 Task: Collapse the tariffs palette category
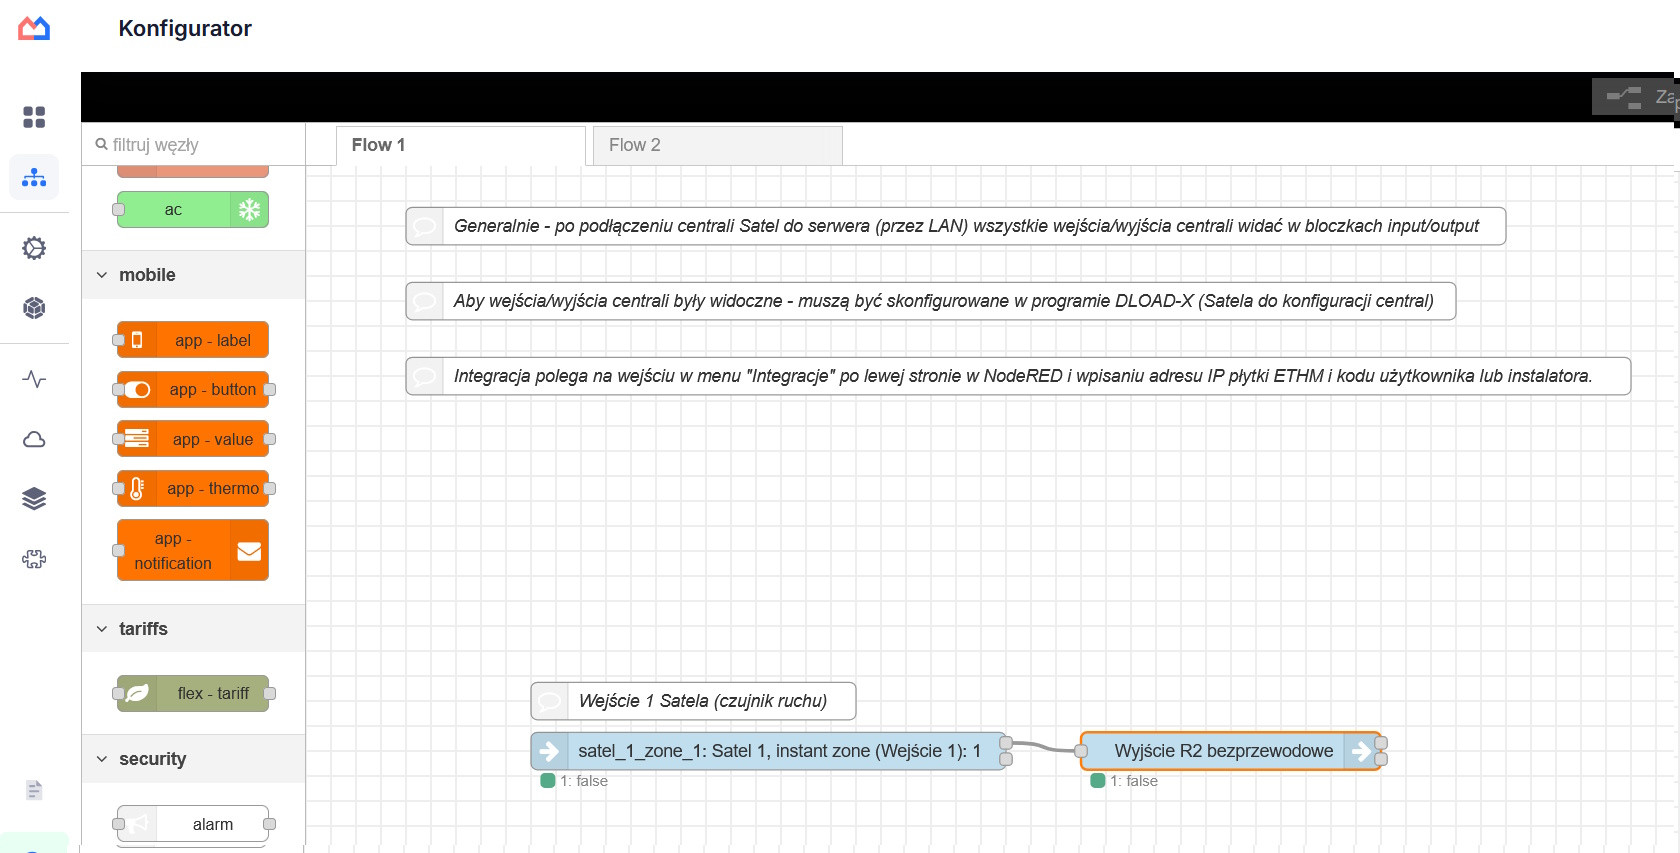193,629
